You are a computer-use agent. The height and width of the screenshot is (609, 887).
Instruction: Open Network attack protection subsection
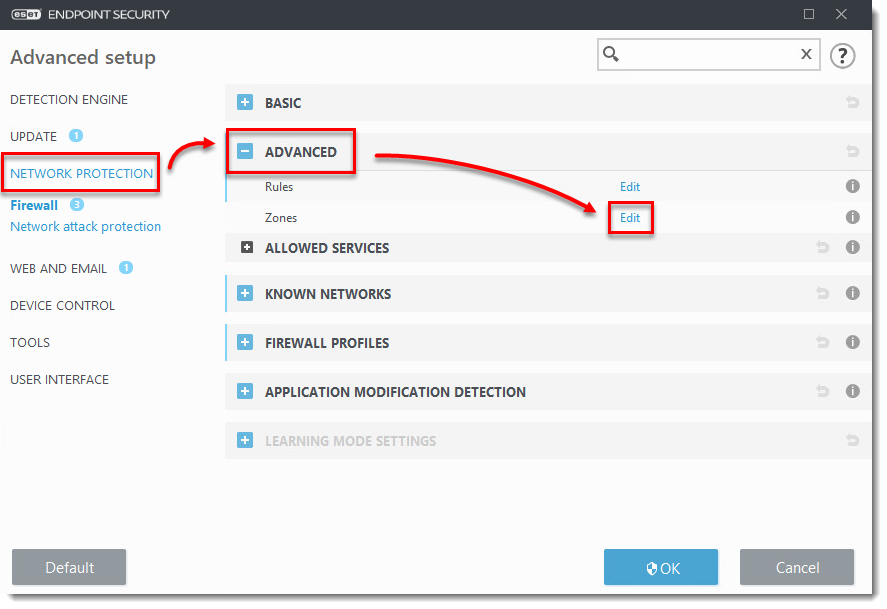click(x=85, y=226)
